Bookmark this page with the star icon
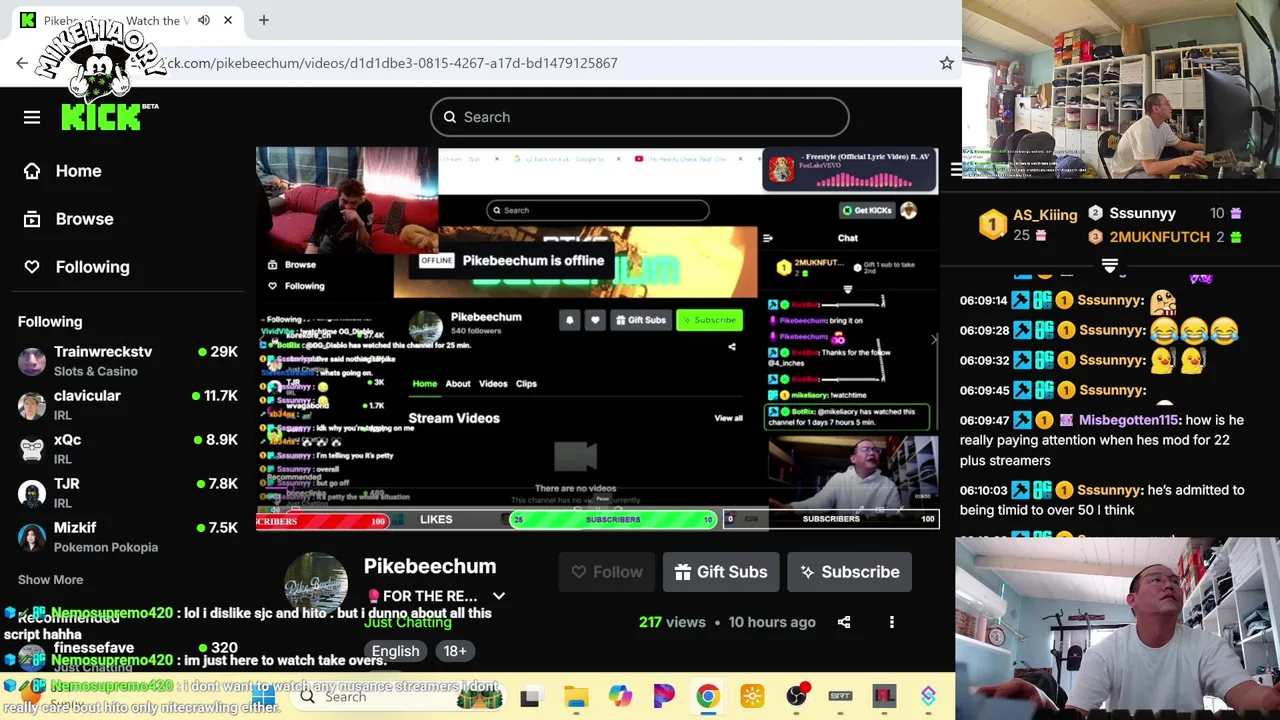This screenshot has height=720, width=1280. [946, 63]
